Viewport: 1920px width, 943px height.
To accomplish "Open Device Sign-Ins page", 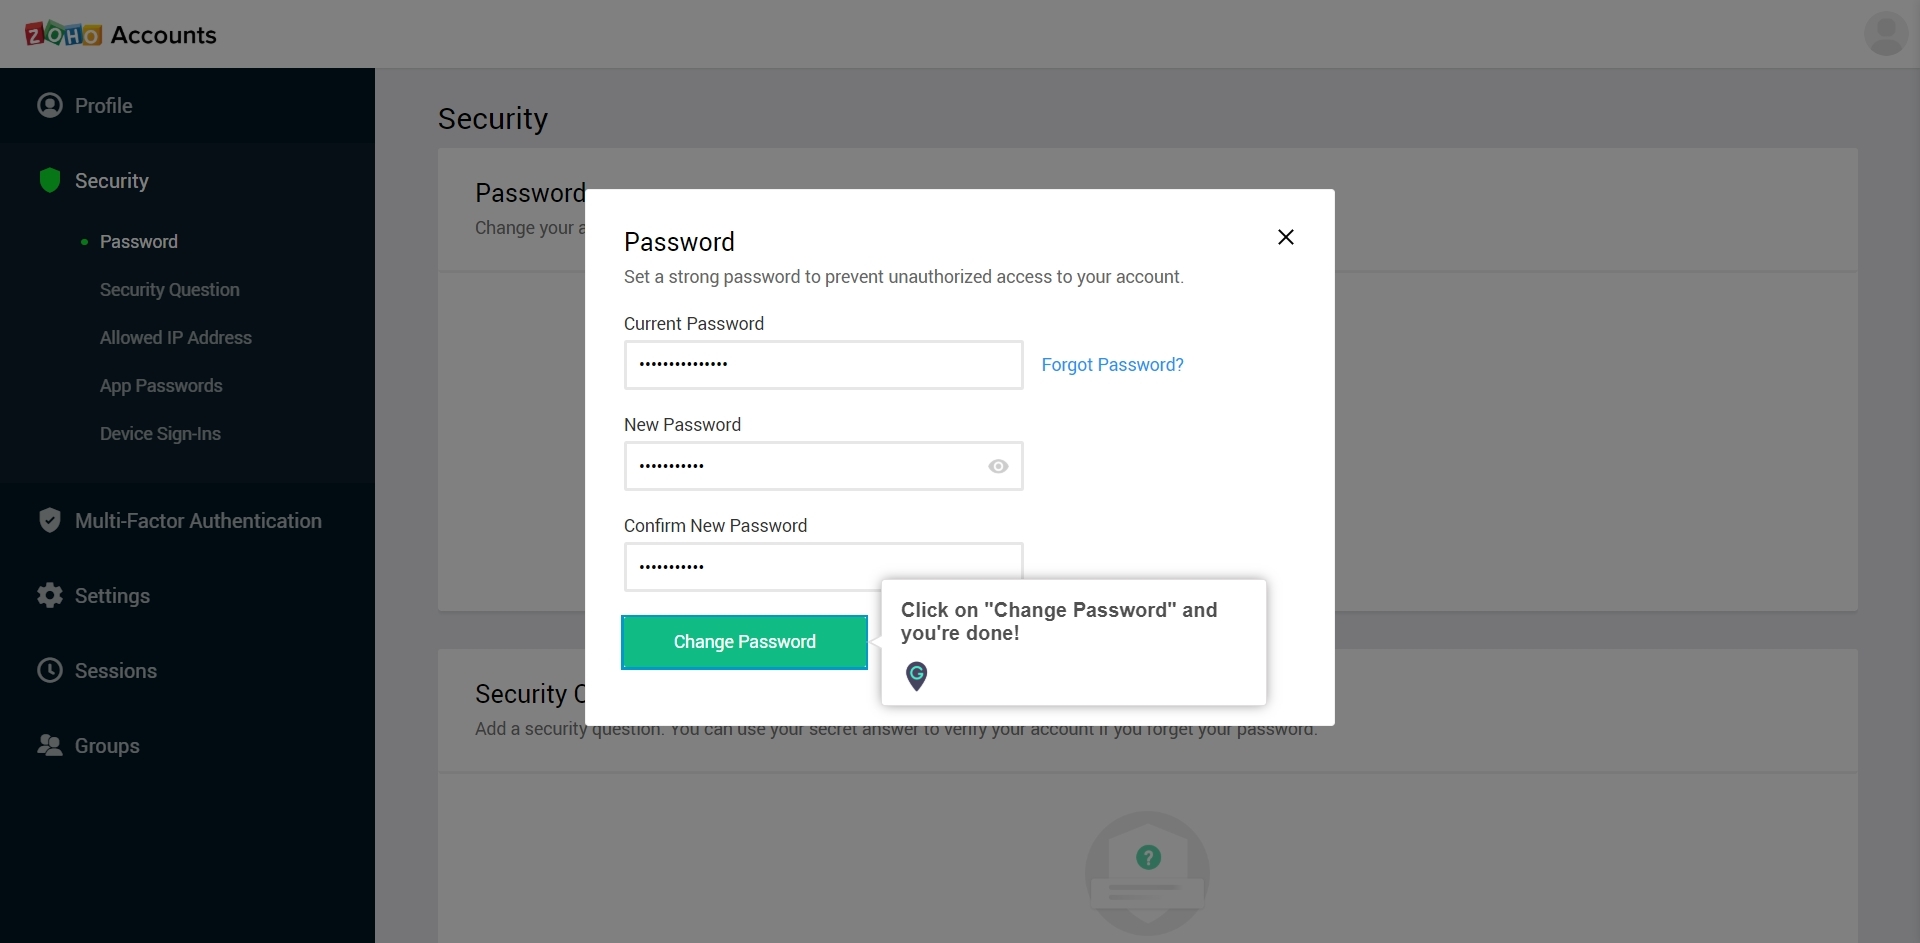I will pyautogui.click(x=160, y=434).
